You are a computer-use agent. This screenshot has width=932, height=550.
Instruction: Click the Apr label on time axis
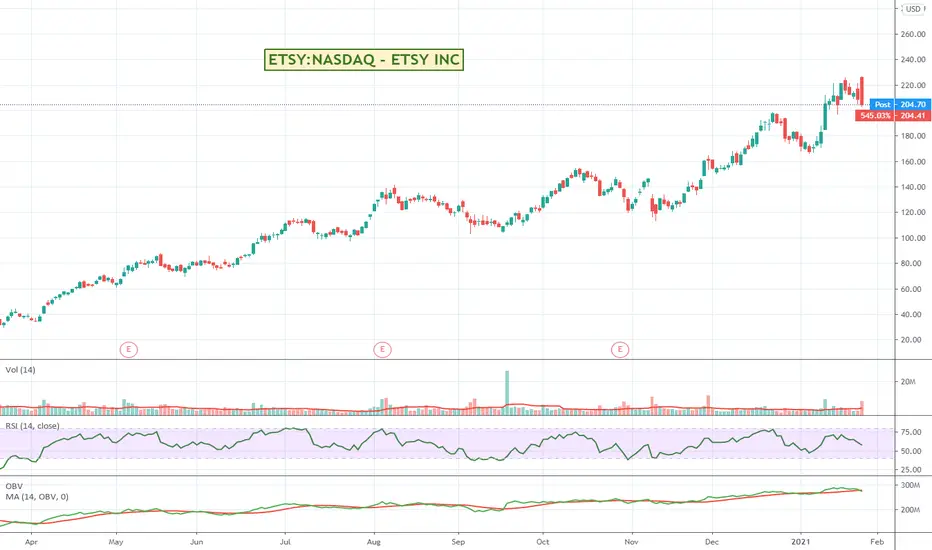point(32,542)
